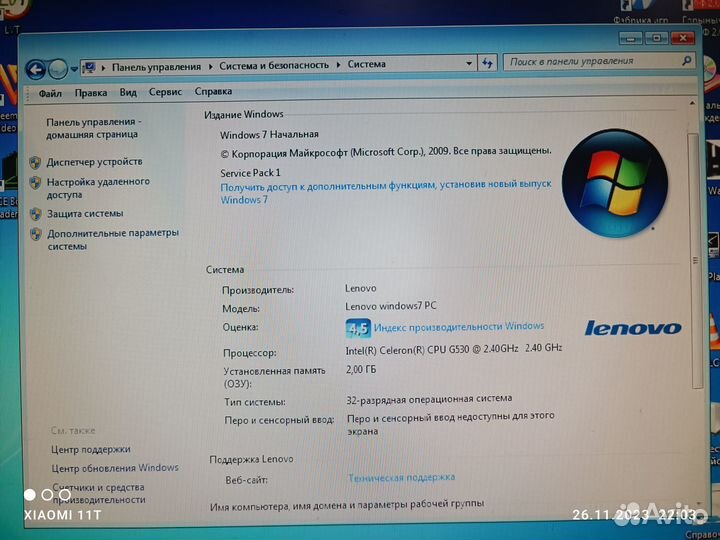Image resolution: width=720 pixels, height=540 pixels.
Task: Open the 'Вид' menu
Action: click(128, 92)
